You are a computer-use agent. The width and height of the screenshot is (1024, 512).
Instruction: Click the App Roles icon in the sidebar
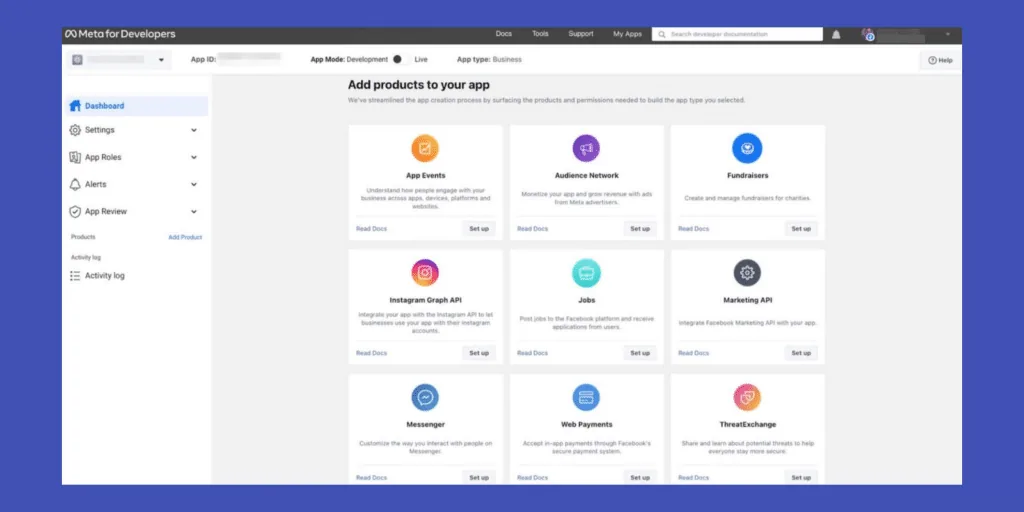[x=75, y=157]
